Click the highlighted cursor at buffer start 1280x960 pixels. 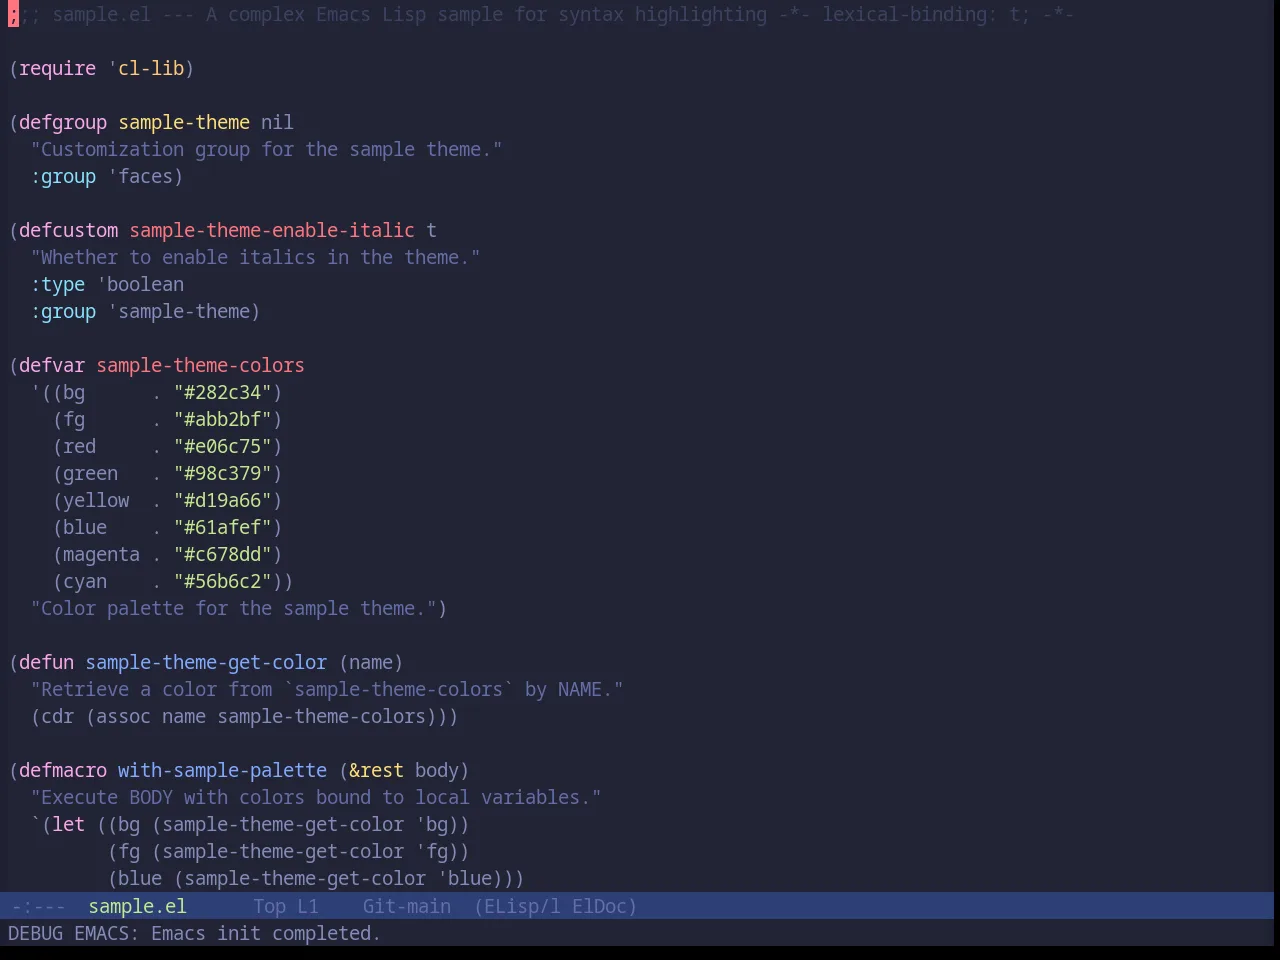pyautogui.click(x=13, y=14)
